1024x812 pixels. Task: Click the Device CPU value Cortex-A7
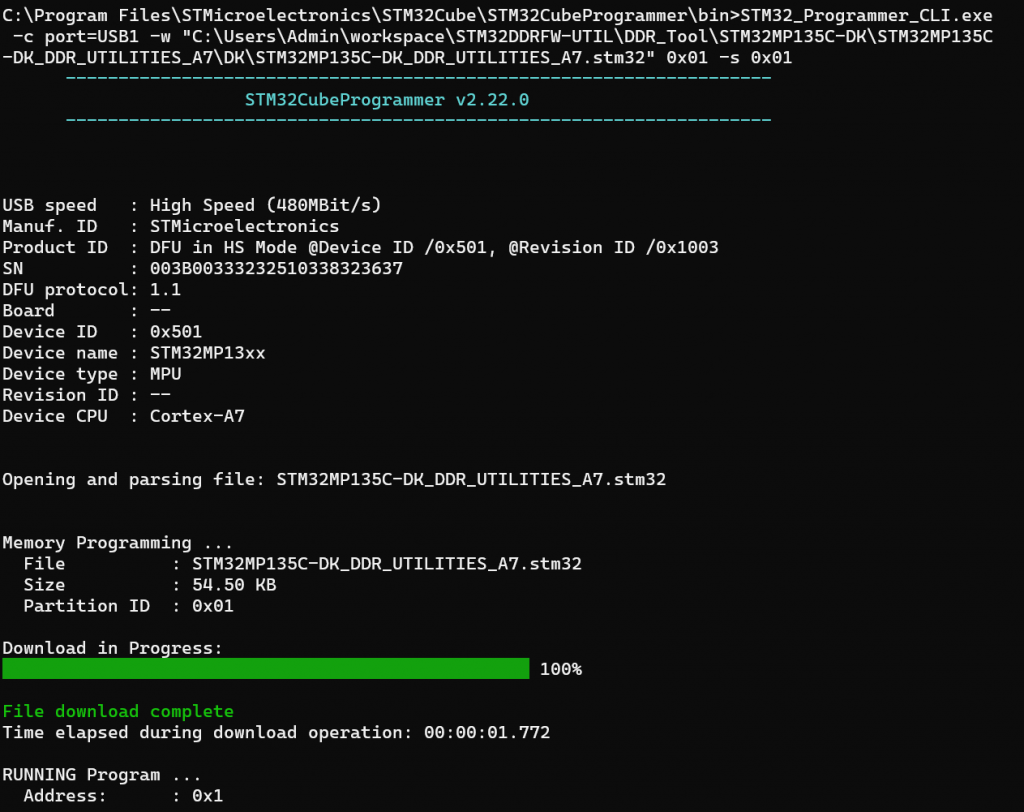pyautogui.click(x=197, y=415)
